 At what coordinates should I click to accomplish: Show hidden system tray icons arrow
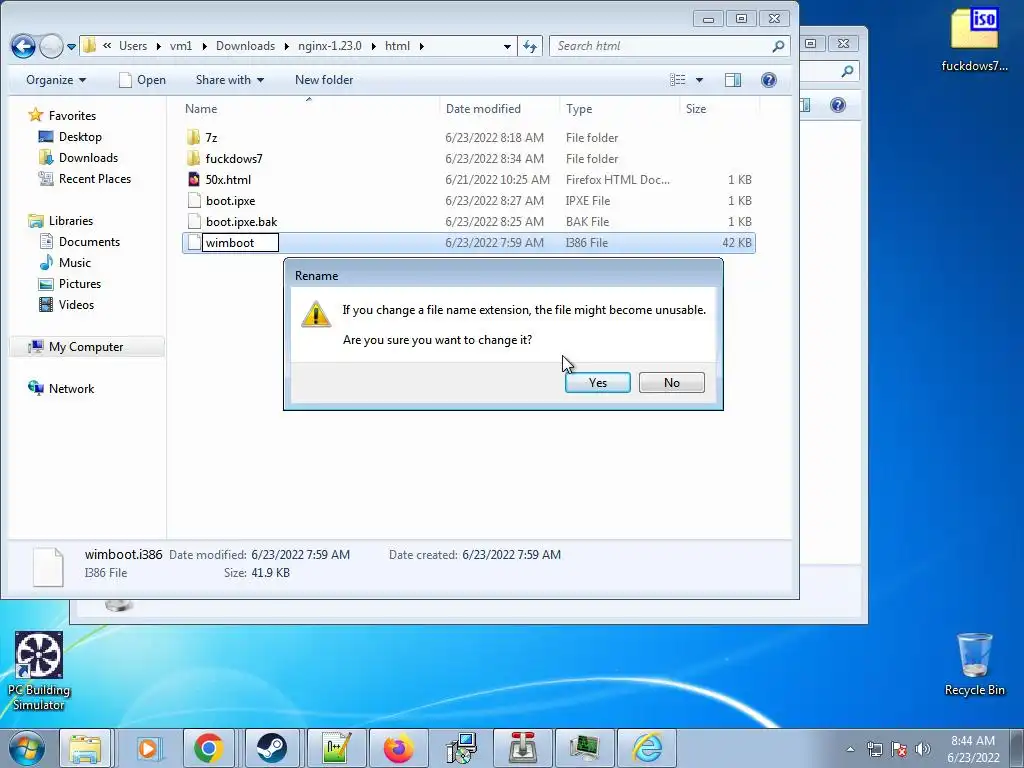pos(850,749)
